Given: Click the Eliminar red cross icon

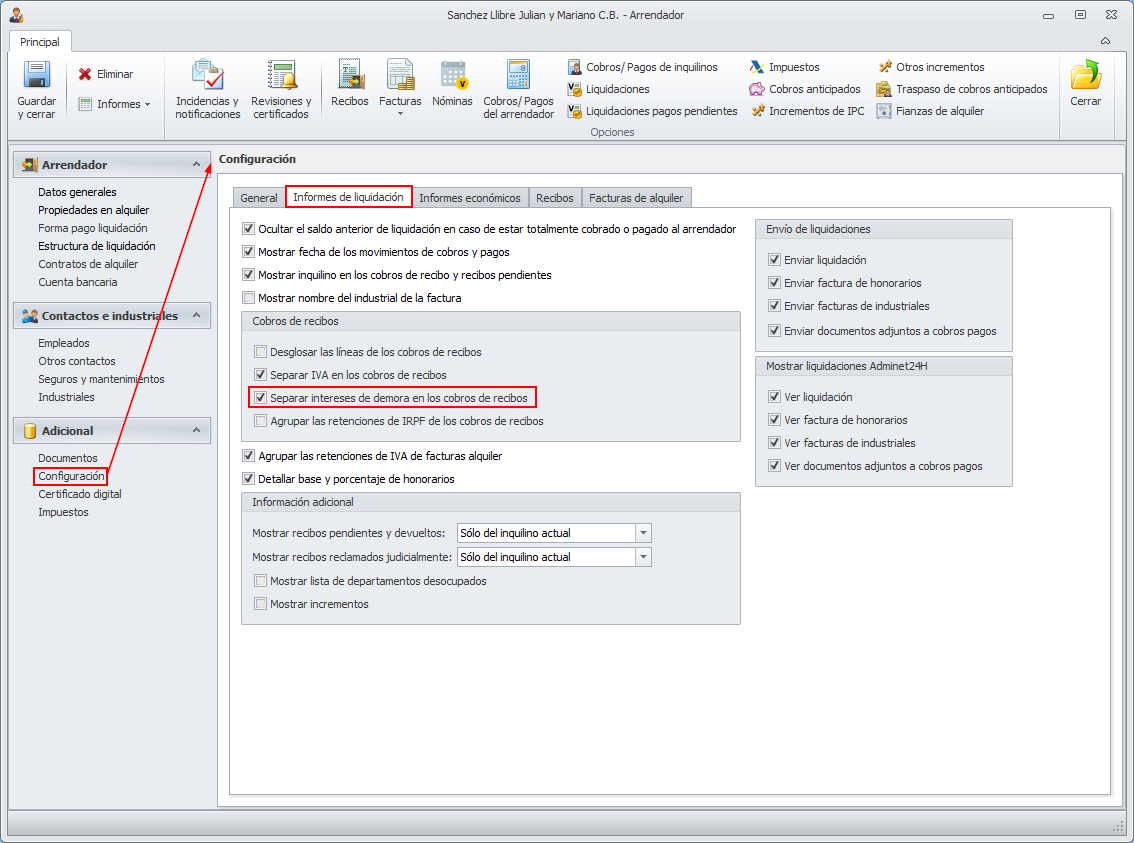Looking at the screenshot, I should [85, 74].
